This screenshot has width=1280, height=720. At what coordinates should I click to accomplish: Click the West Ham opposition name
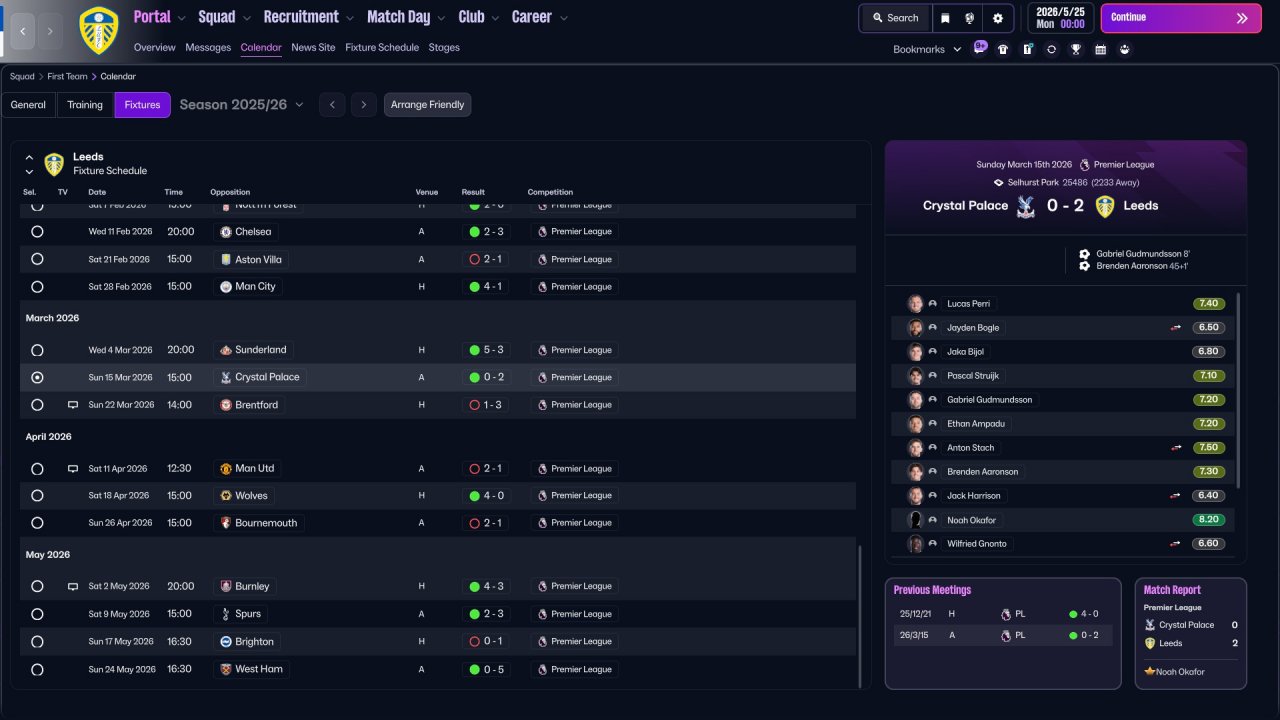[258, 669]
